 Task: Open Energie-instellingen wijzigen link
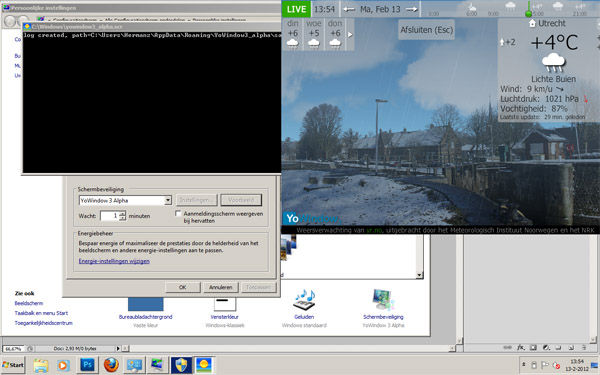pyautogui.click(x=114, y=261)
